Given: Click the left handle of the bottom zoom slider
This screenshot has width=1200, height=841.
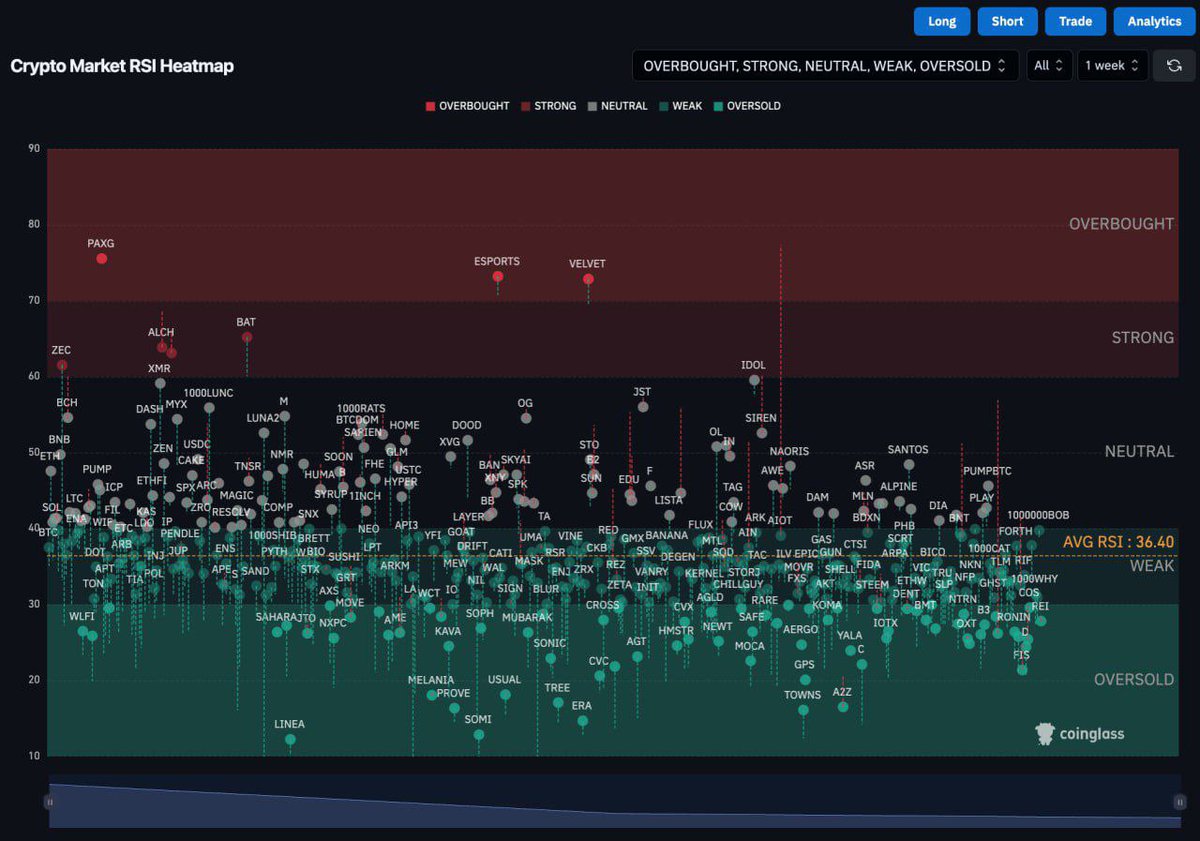Looking at the screenshot, I should 48,801.
